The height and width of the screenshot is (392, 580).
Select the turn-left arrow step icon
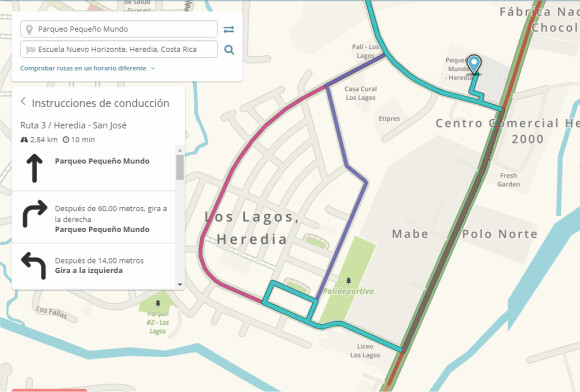point(34,266)
